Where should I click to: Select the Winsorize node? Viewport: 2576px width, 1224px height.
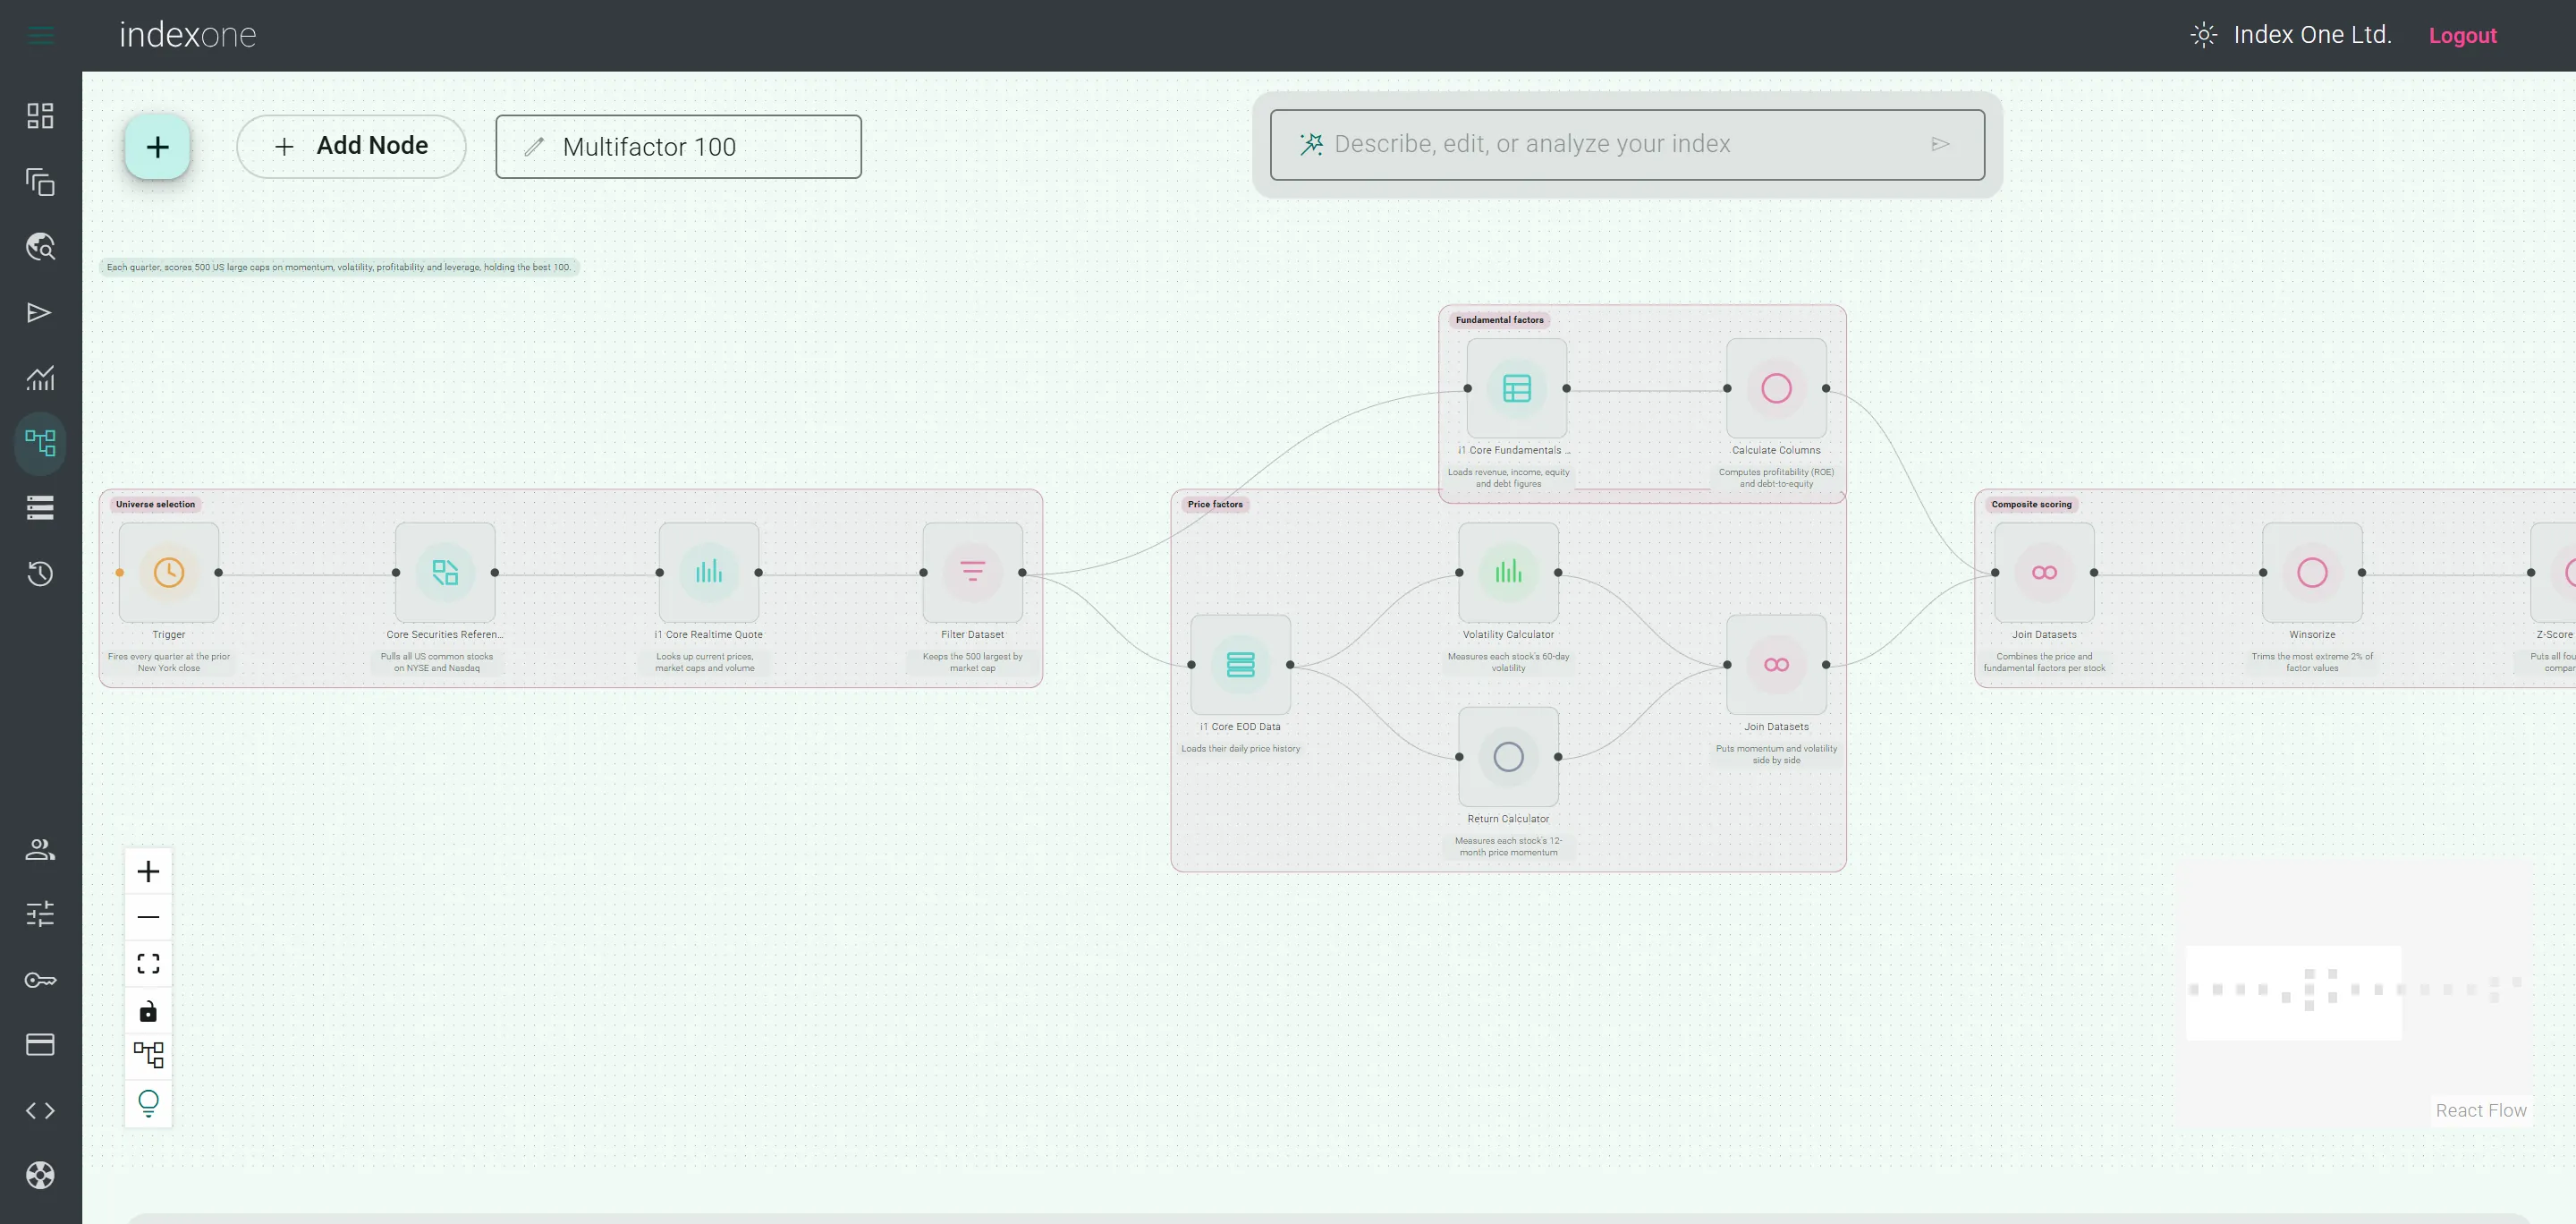tap(2313, 573)
